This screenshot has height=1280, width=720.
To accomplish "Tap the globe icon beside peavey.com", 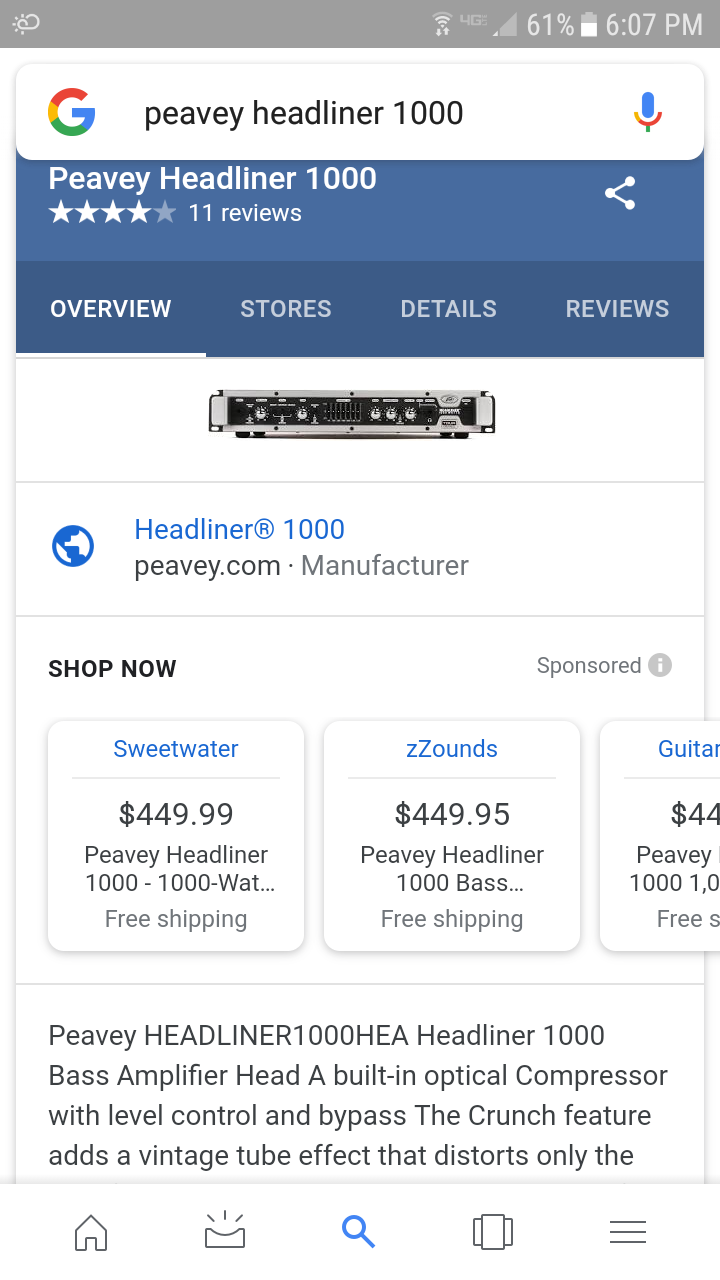I will pyautogui.click(x=73, y=546).
